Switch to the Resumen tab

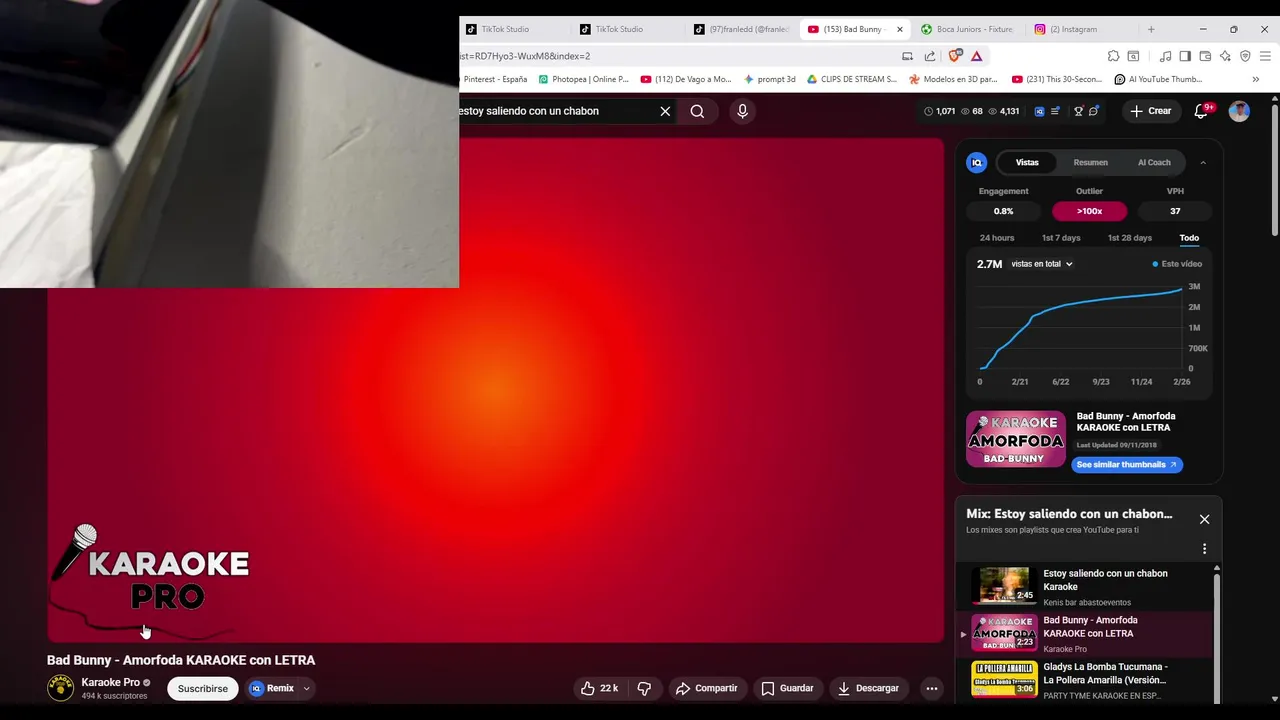1090,162
